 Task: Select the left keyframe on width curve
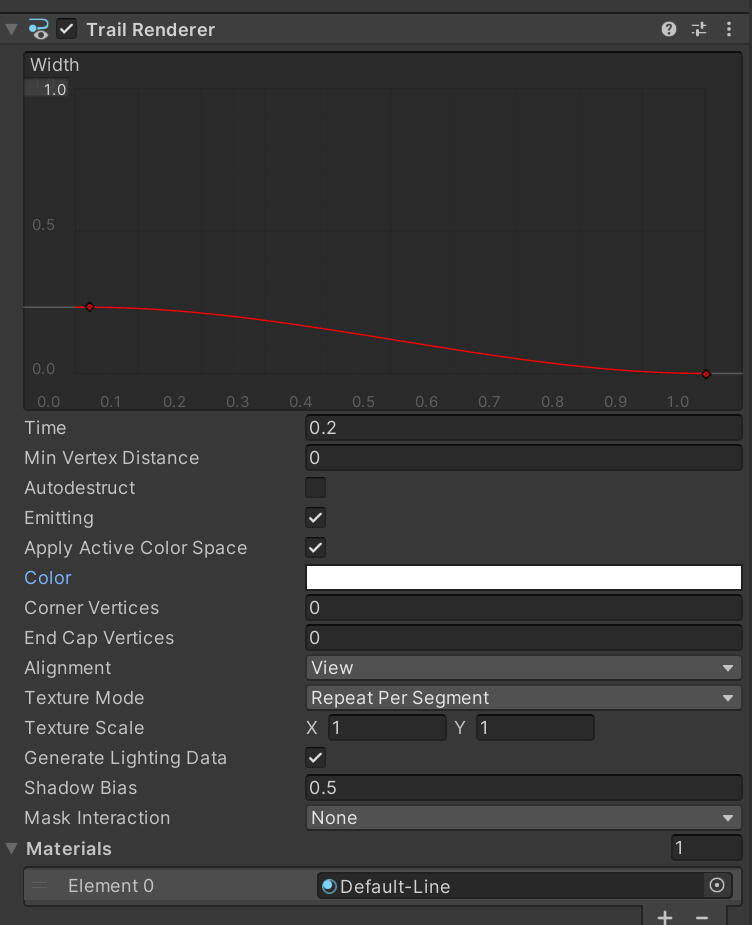pyautogui.click(x=89, y=307)
